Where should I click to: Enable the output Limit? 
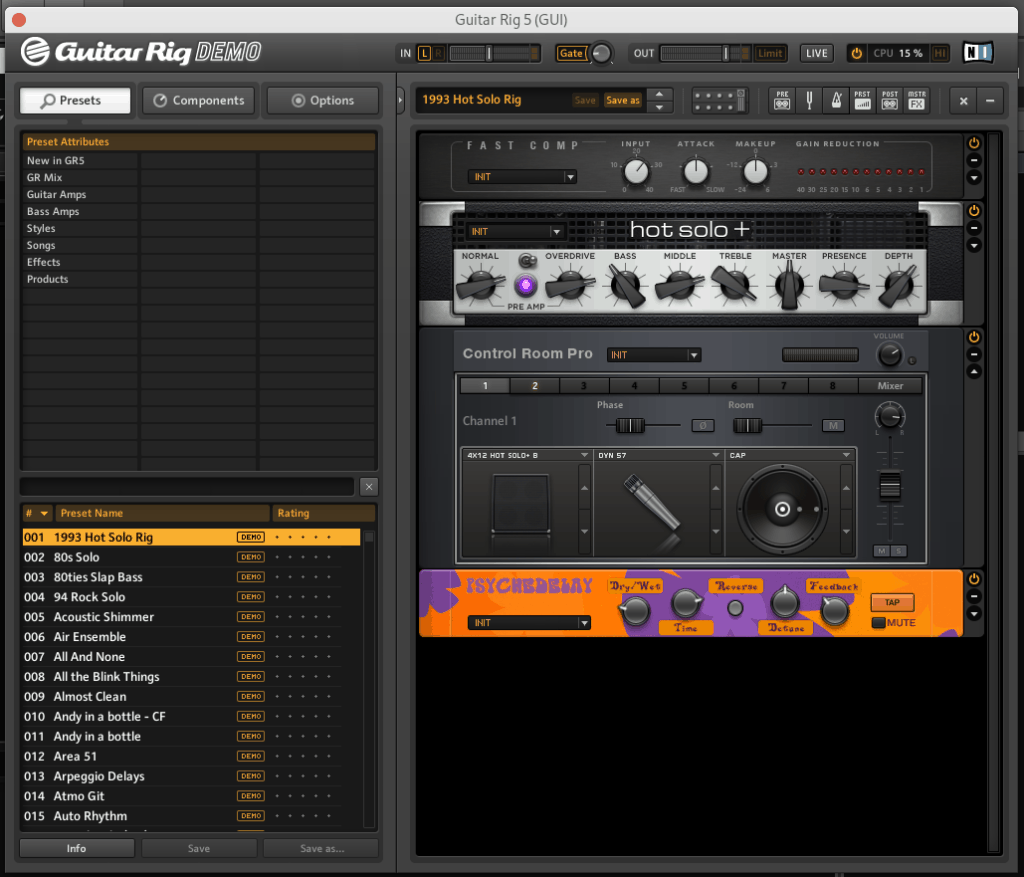click(x=769, y=53)
